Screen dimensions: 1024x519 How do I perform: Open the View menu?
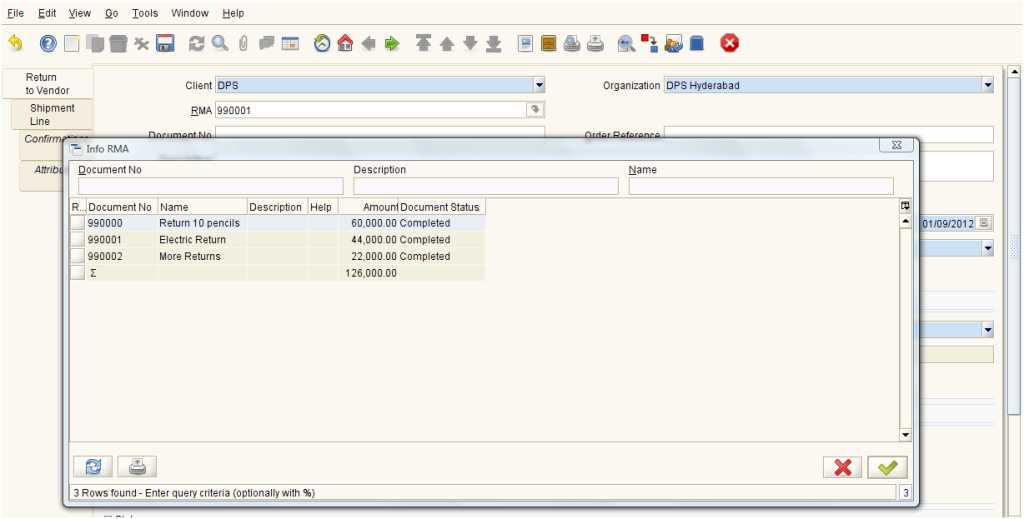[80, 13]
